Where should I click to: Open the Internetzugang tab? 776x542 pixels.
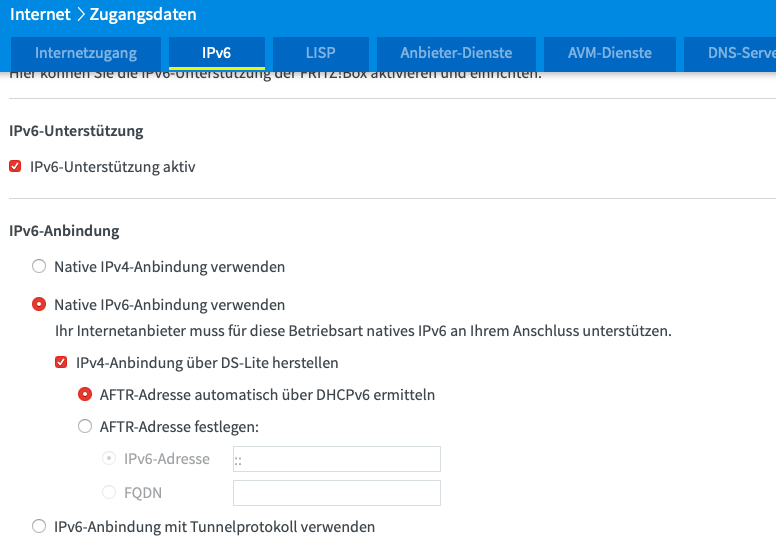[x=86, y=53]
